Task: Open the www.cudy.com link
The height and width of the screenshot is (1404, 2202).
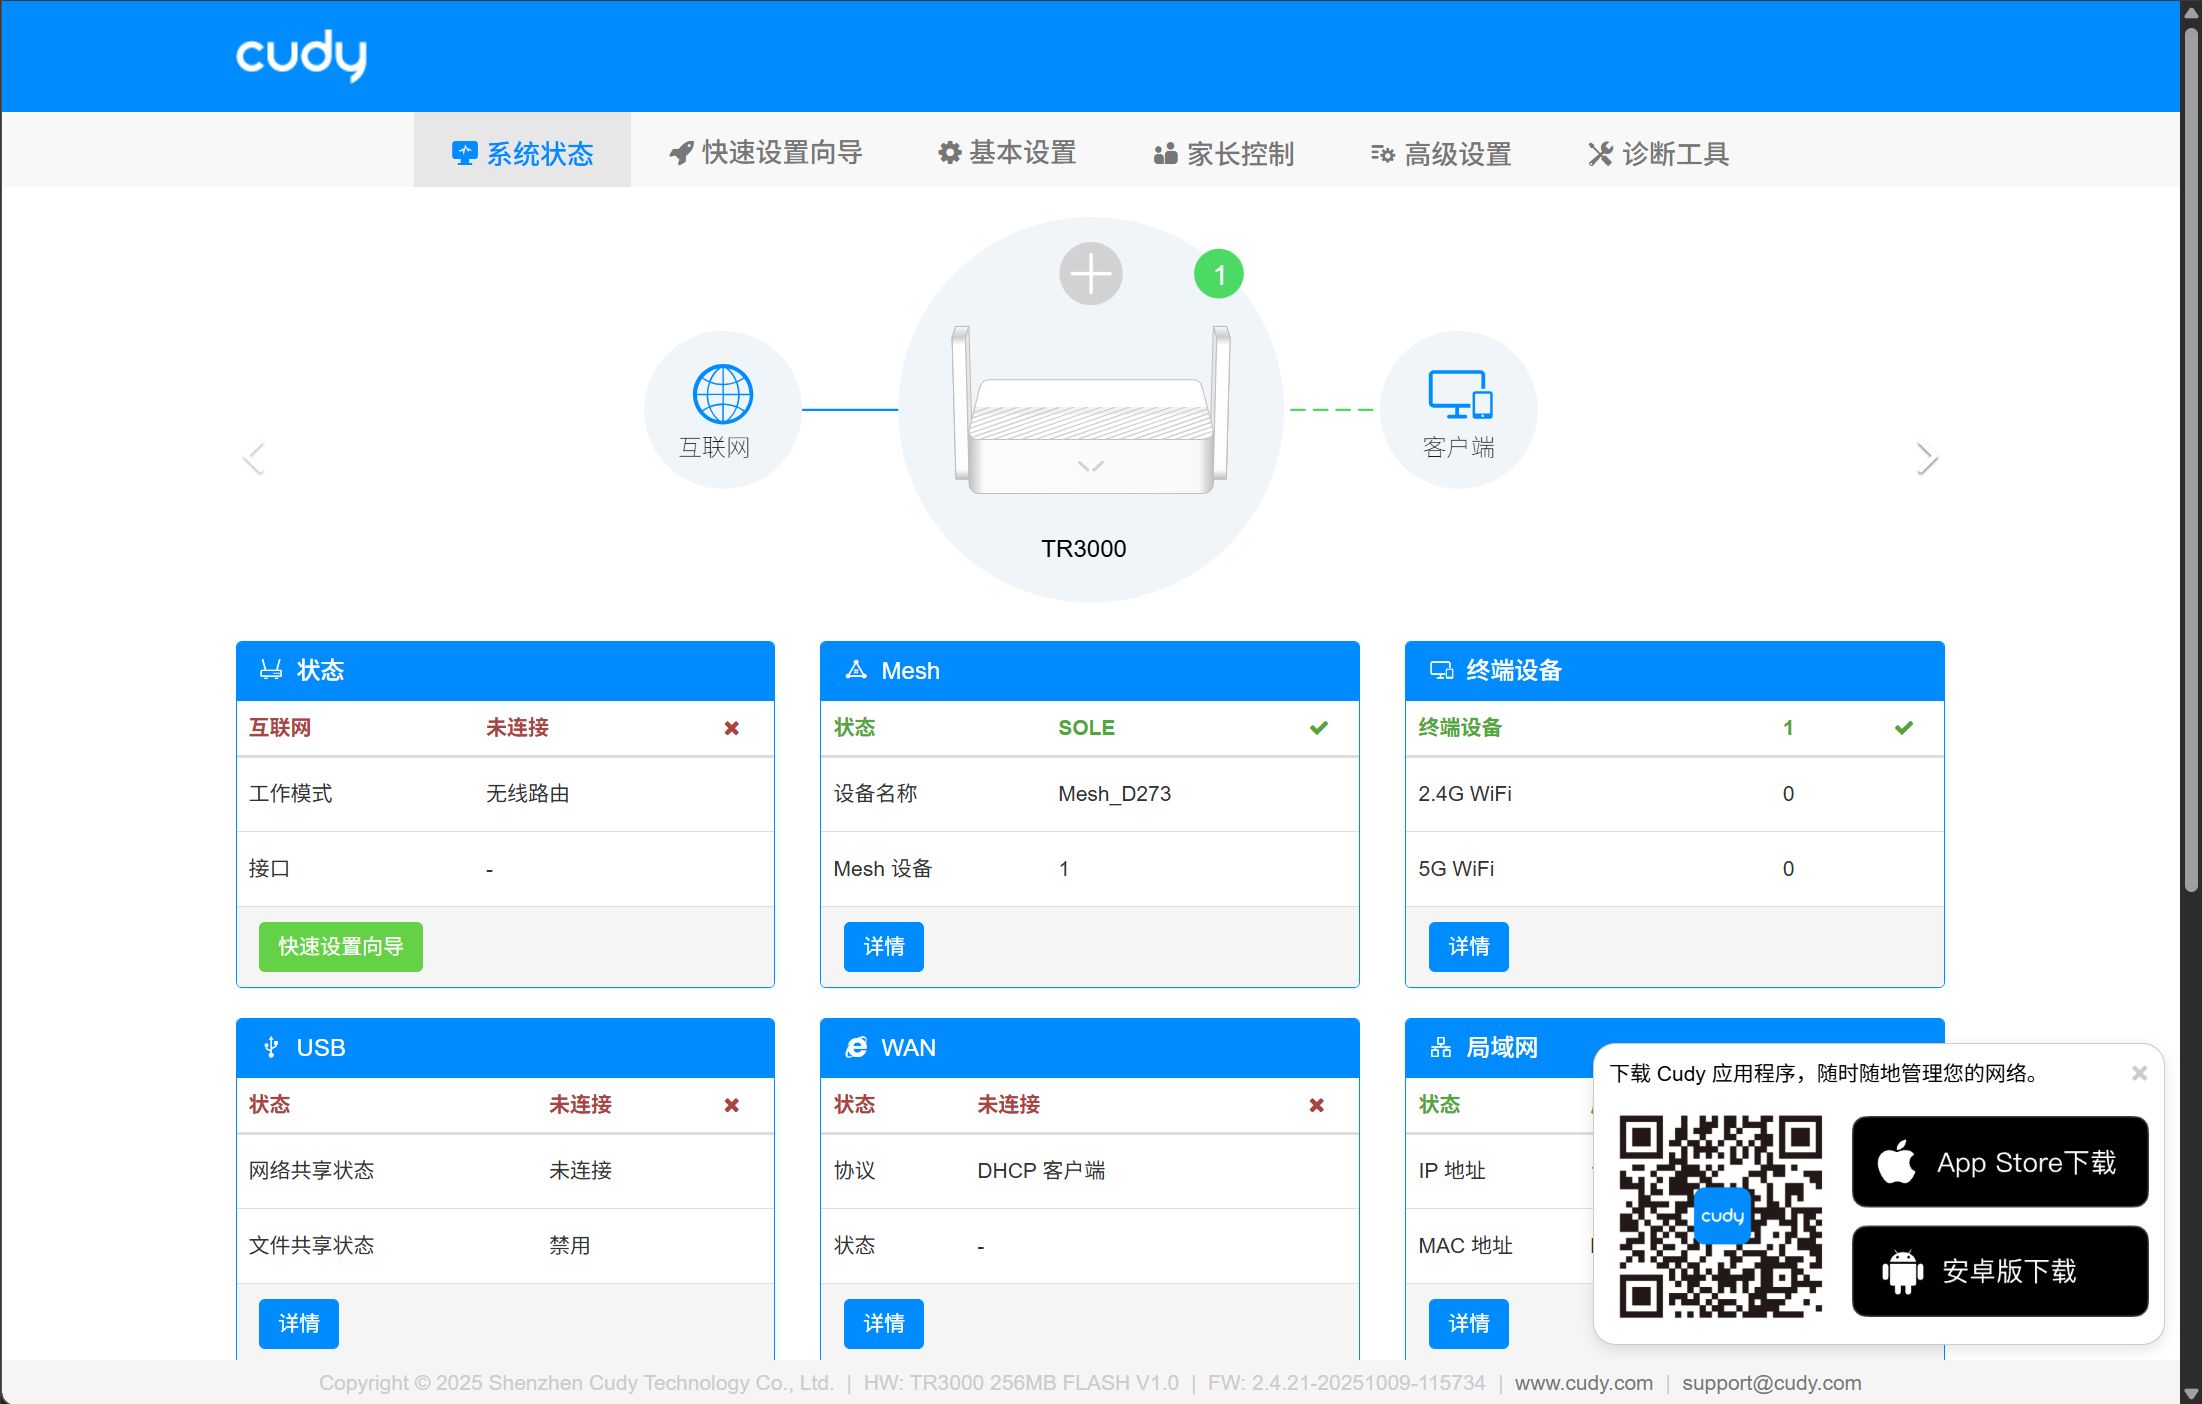Action: [x=1584, y=1383]
